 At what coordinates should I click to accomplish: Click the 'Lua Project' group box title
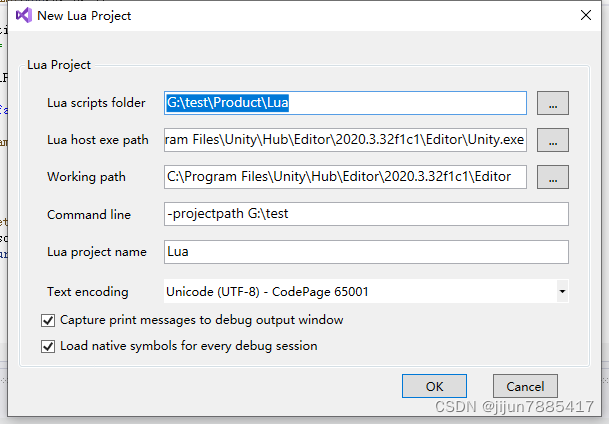[59, 65]
